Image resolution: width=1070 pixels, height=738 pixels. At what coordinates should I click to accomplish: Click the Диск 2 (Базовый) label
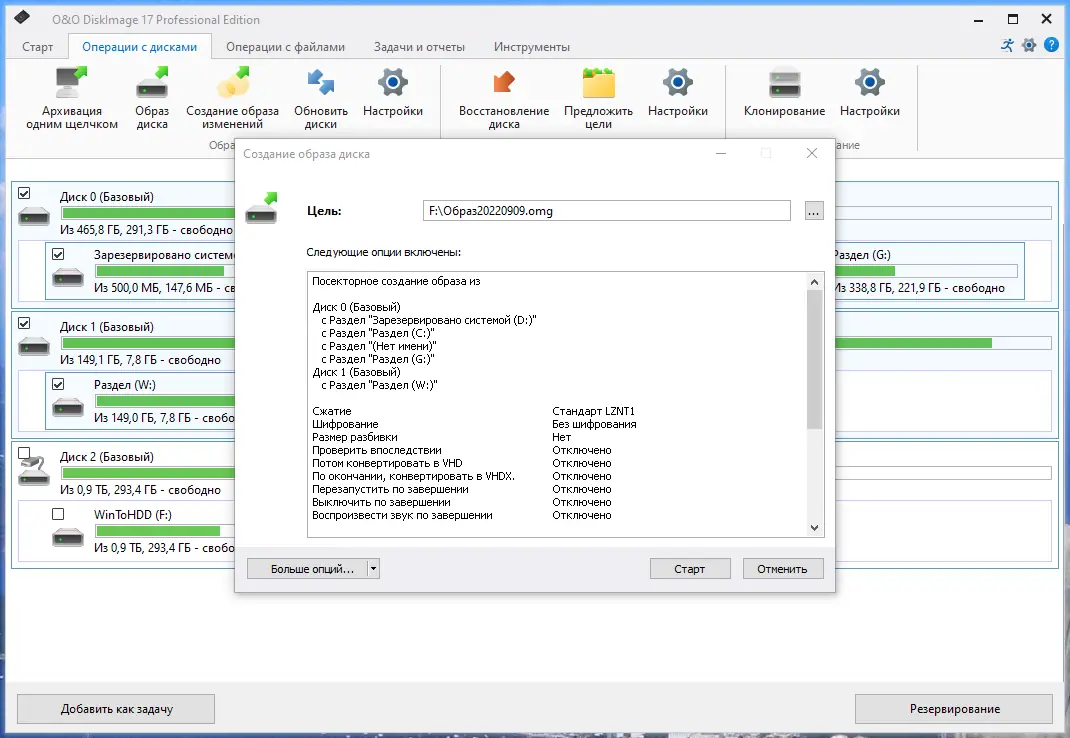point(106,457)
